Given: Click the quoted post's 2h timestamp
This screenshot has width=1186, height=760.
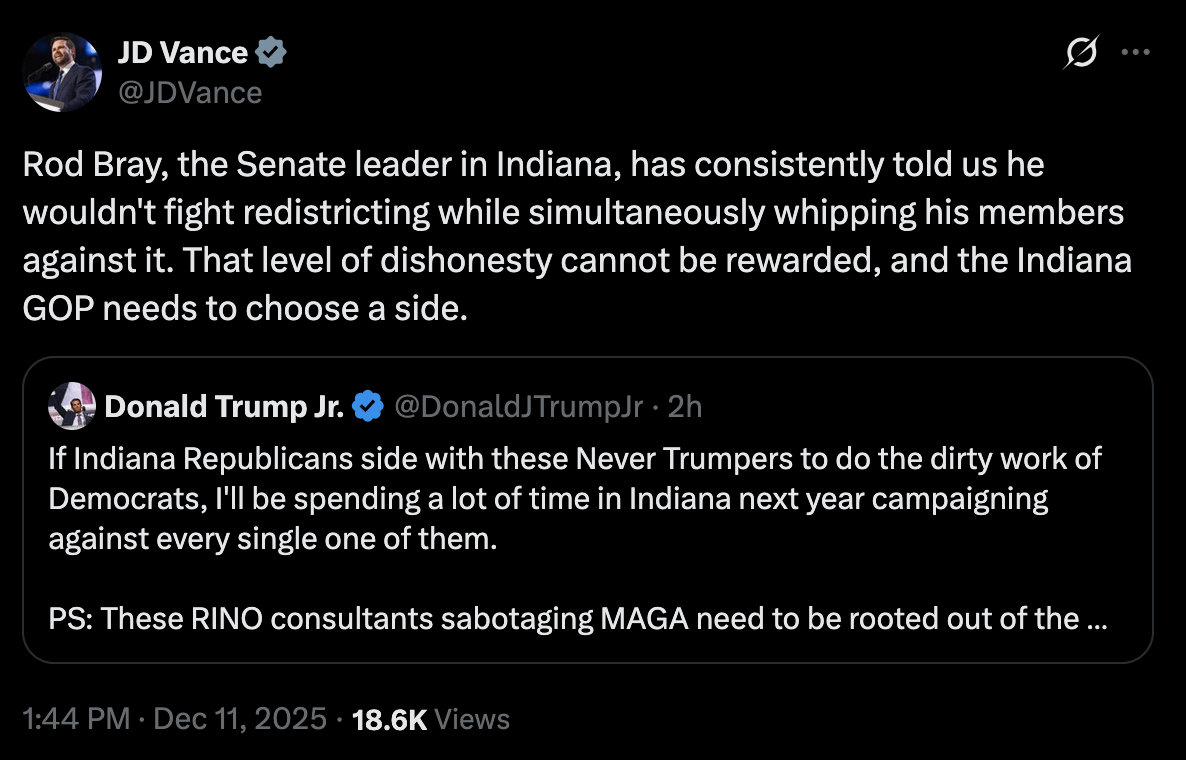Looking at the screenshot, I should click(x=685, y=406).
